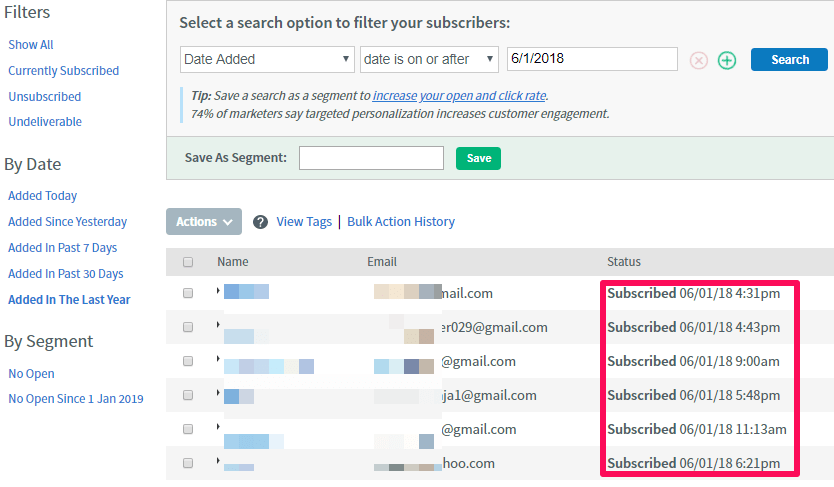Check the first subscriber row checkbox
Viewport: 834px width, 487px height.
pos(188,293)
